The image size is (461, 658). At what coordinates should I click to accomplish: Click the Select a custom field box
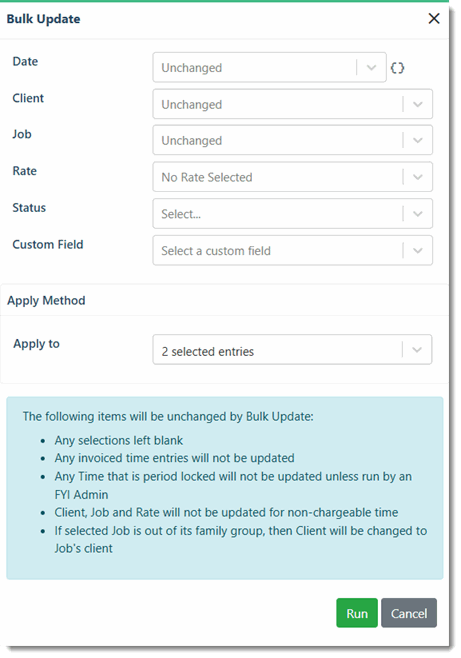[292, 251]
